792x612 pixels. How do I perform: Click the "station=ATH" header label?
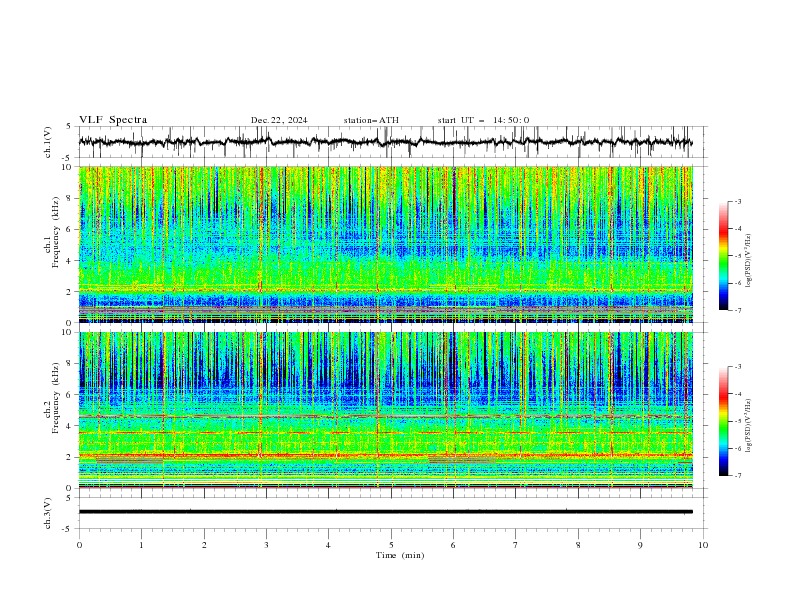pyautogui.click(x=371, y=120)
